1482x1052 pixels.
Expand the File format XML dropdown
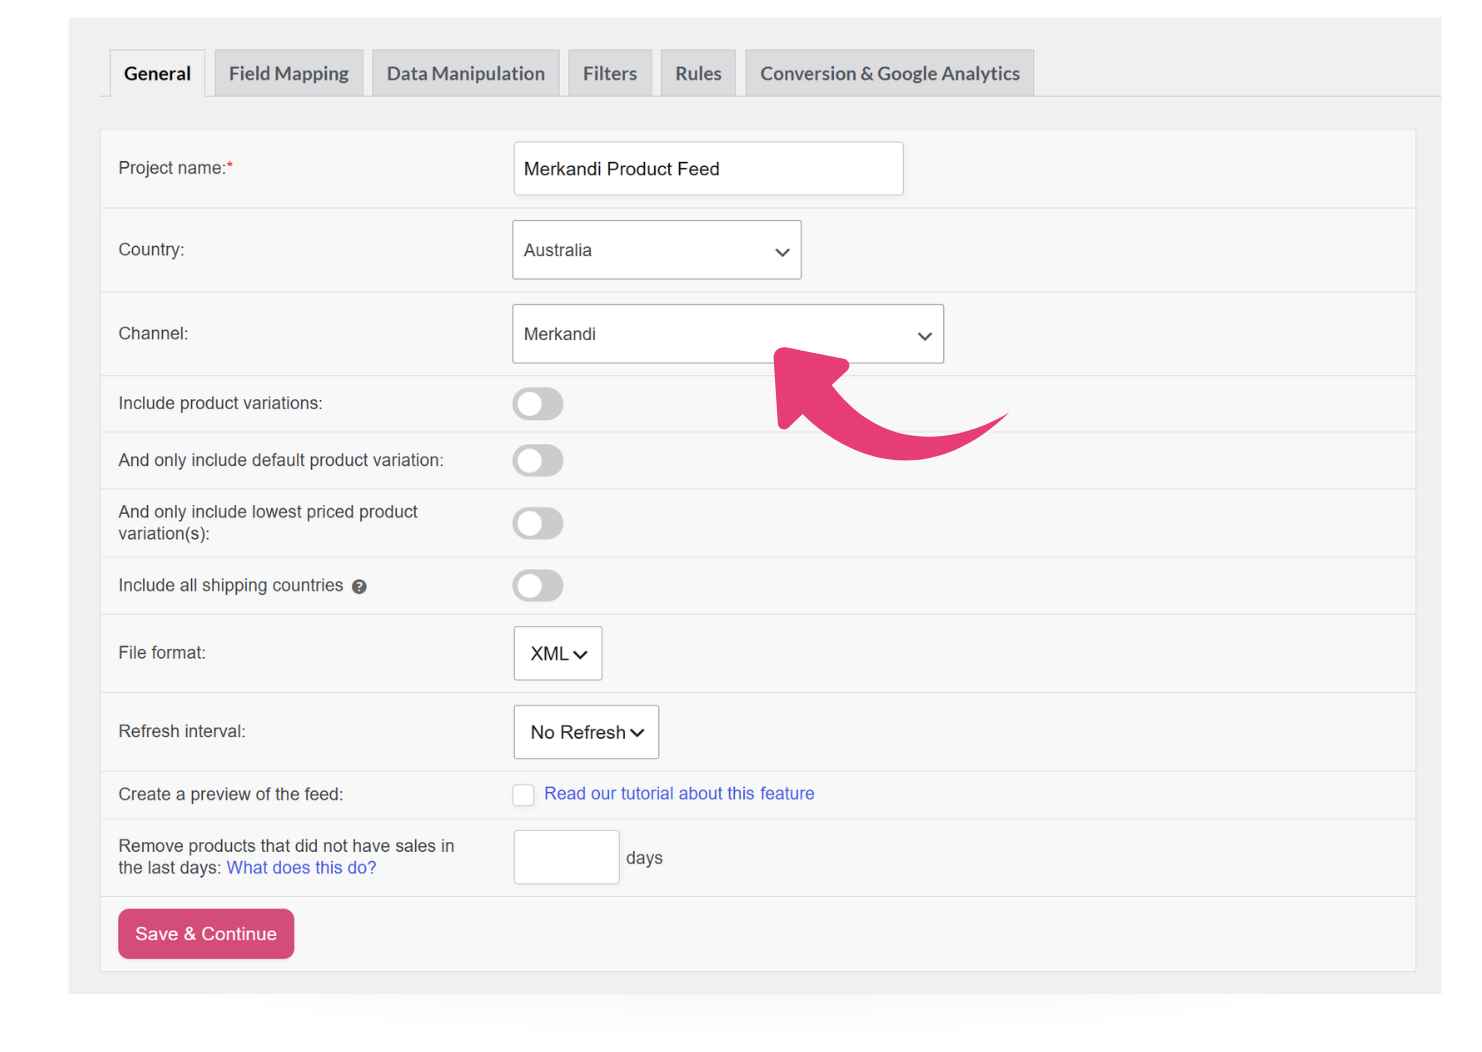click(x=558, y=653)
